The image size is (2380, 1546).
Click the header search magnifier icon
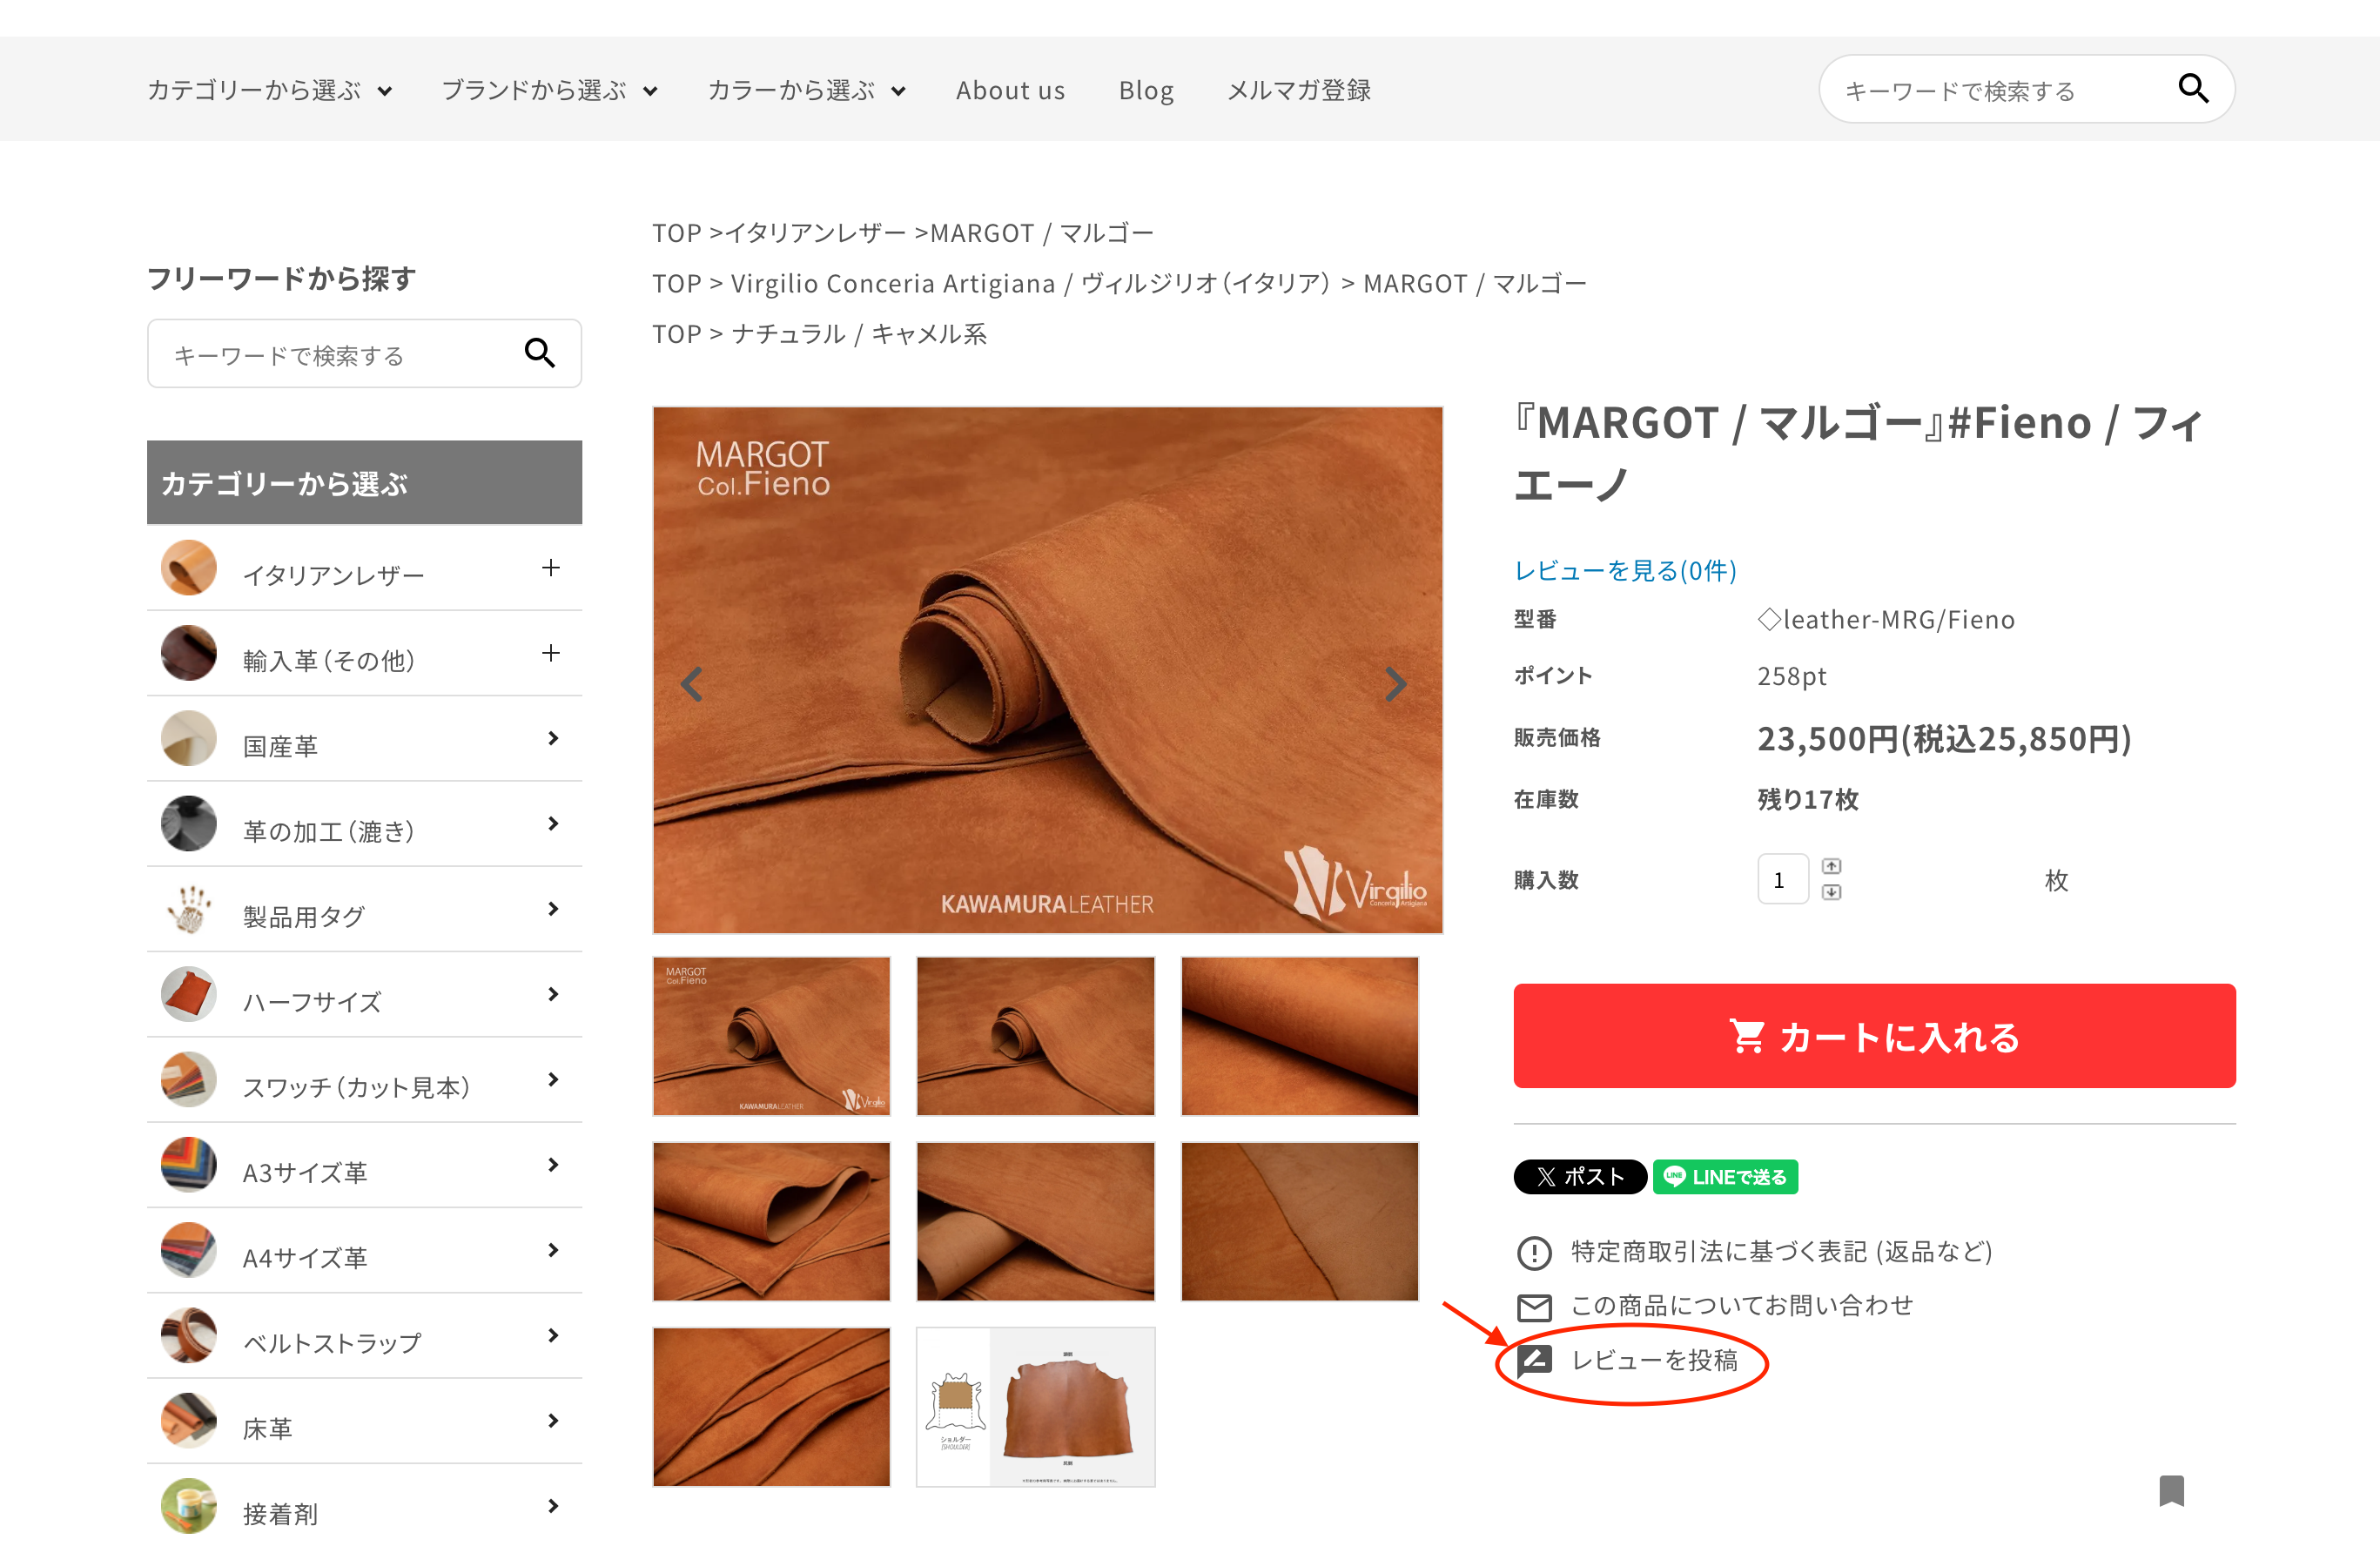point(2193,89)
